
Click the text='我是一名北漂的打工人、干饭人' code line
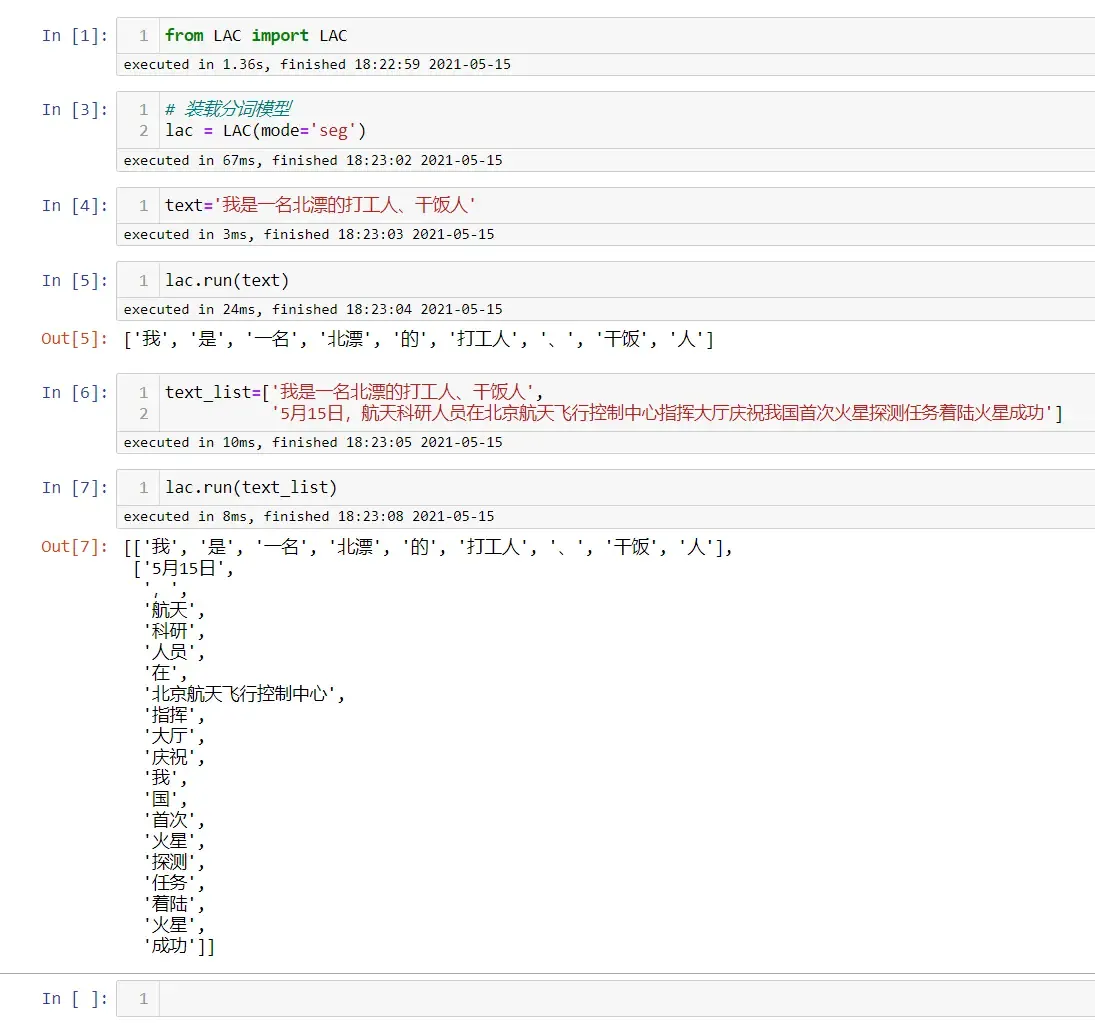[x=320, y=205]
